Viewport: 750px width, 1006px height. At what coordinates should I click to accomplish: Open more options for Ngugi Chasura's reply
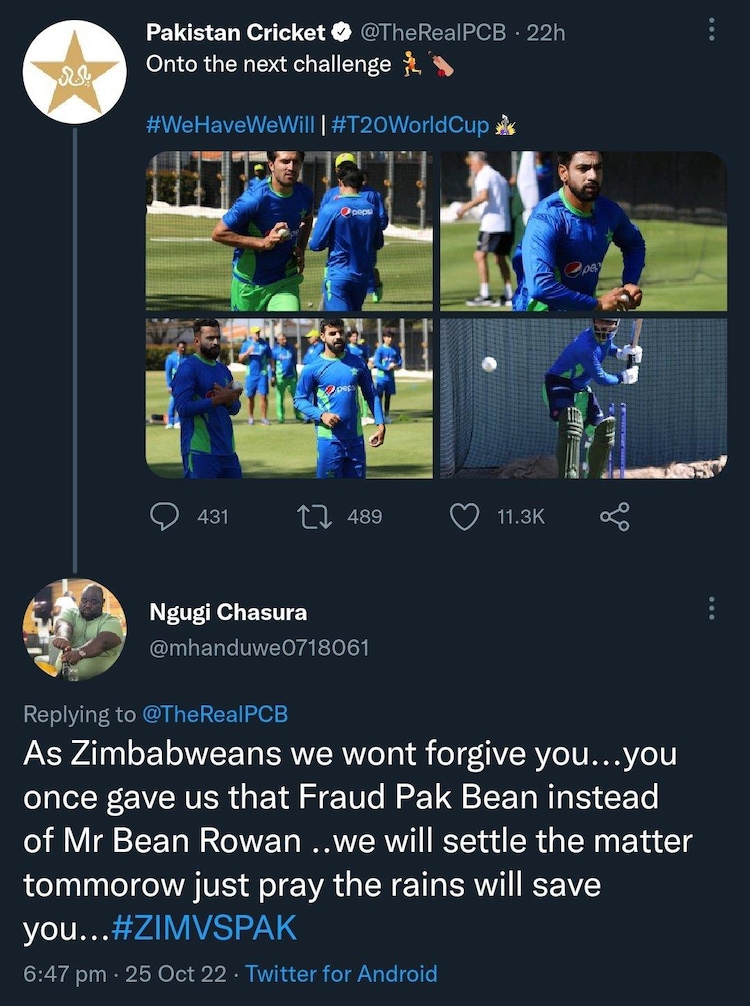(712, 609)
